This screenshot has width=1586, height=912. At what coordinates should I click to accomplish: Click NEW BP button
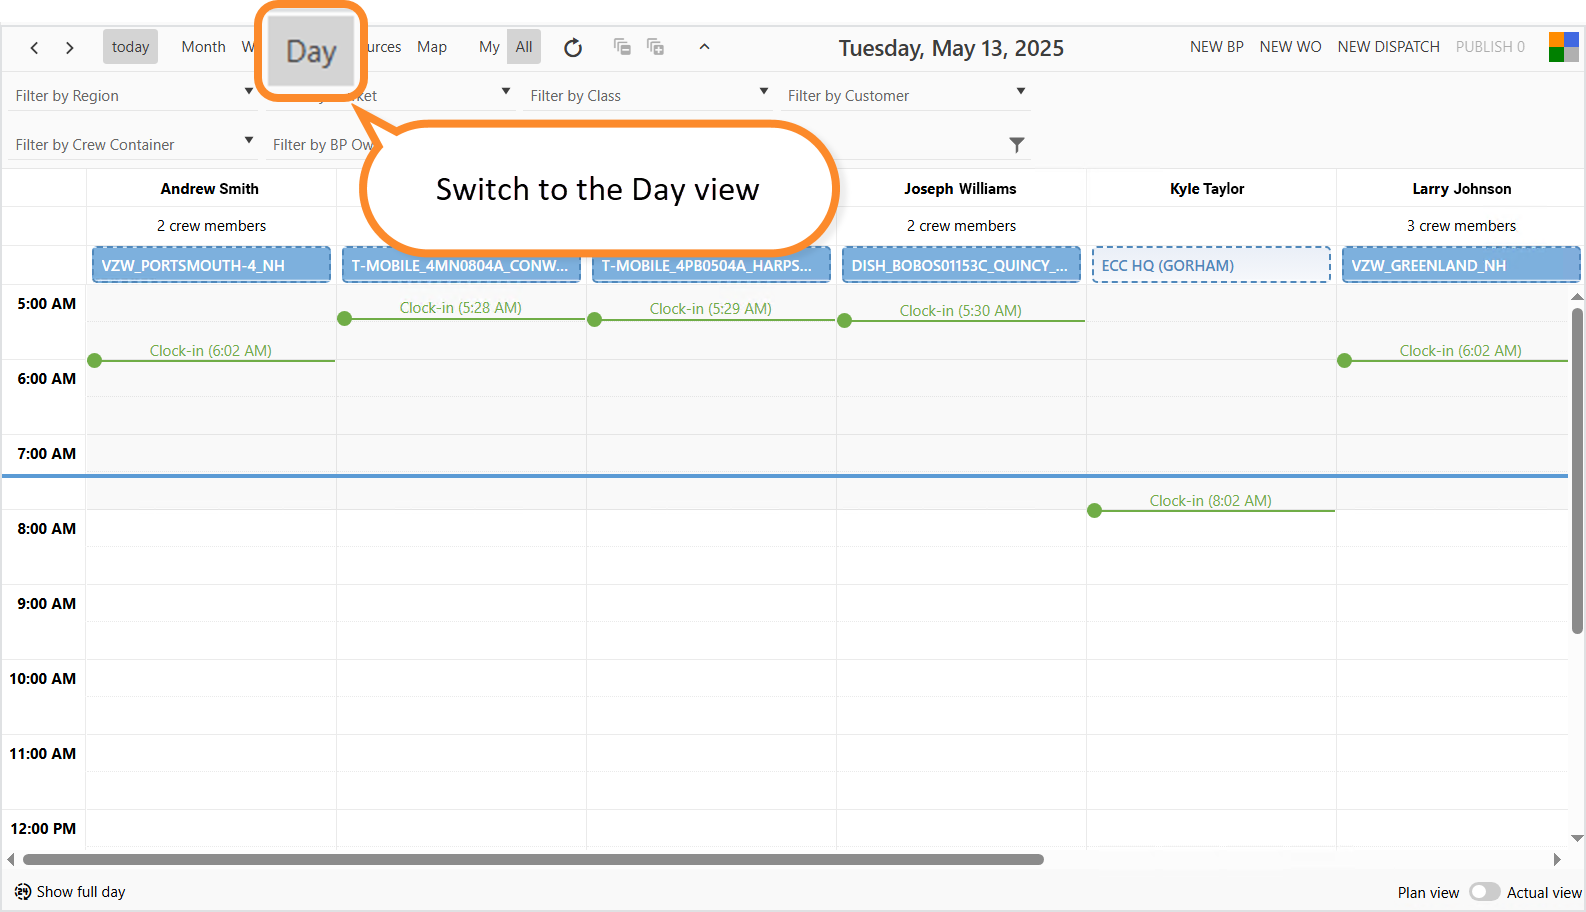[1217, 47]
